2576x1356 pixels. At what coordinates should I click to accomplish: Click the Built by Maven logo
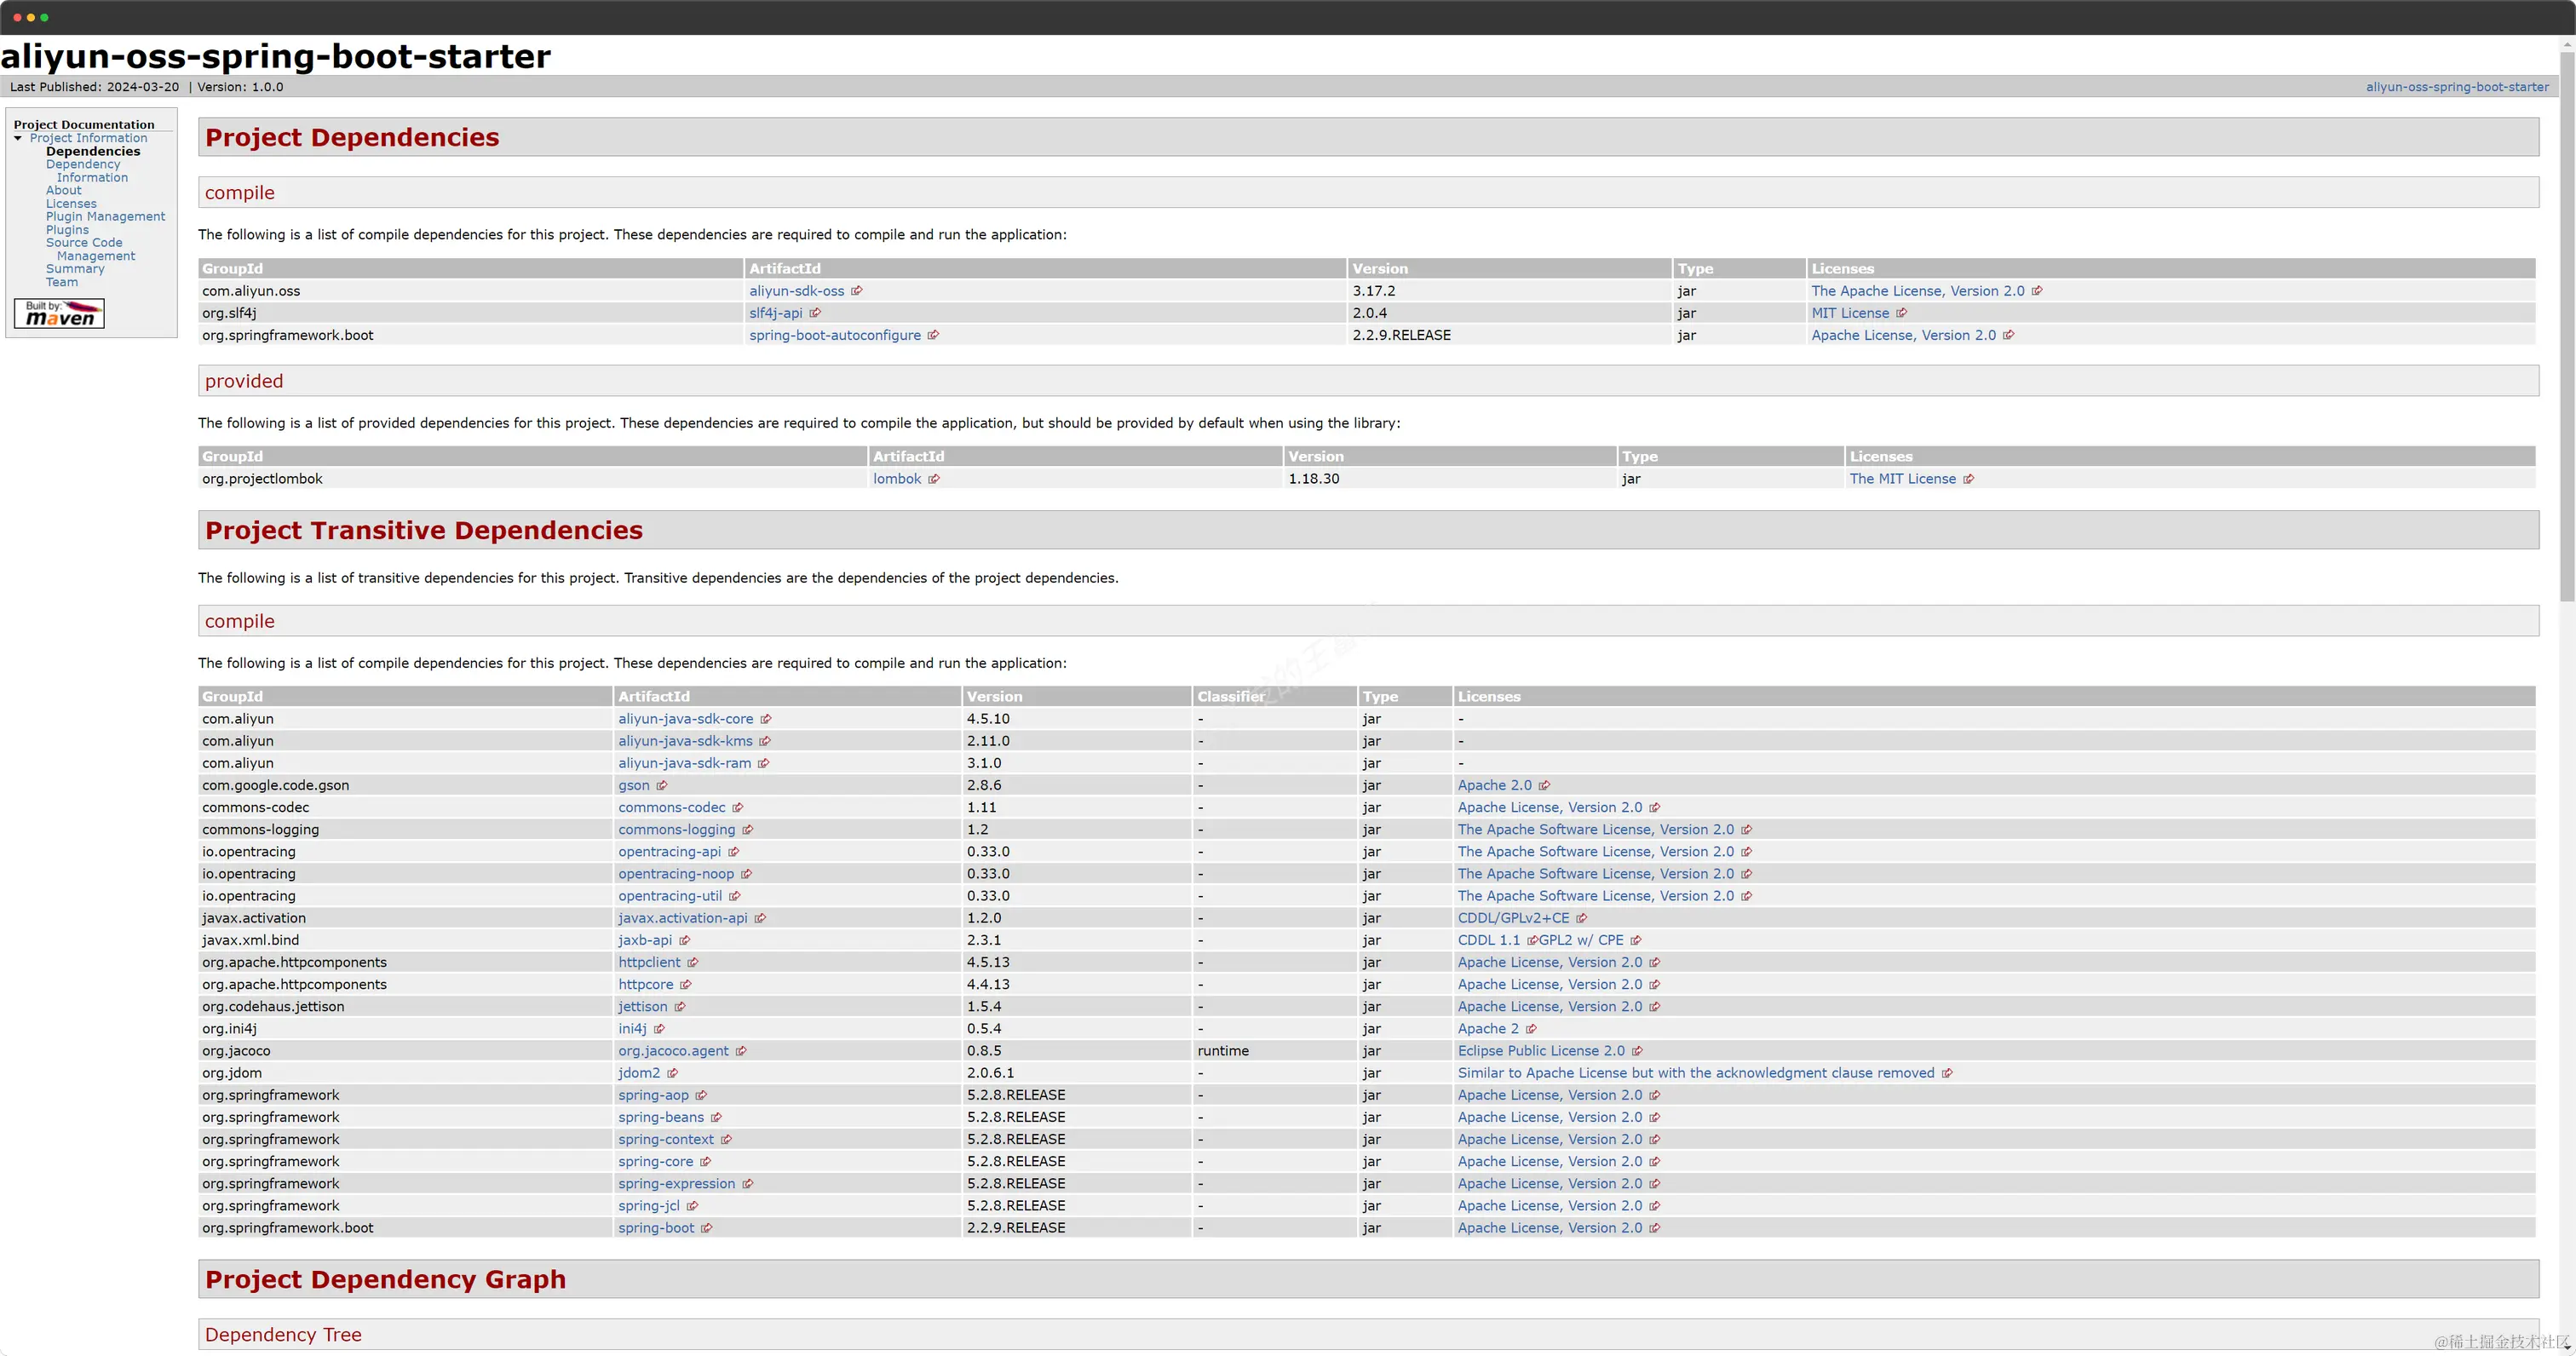click(x=59, y=314)
